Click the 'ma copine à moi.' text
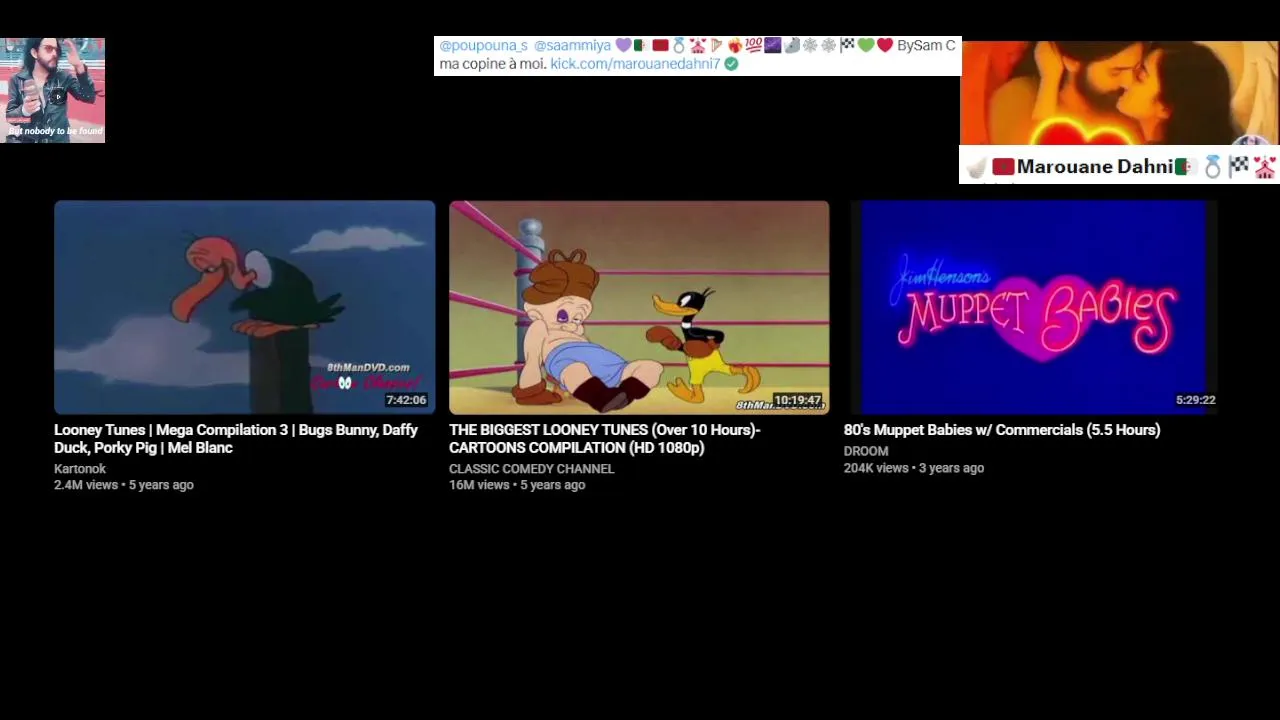 [493, 64]
